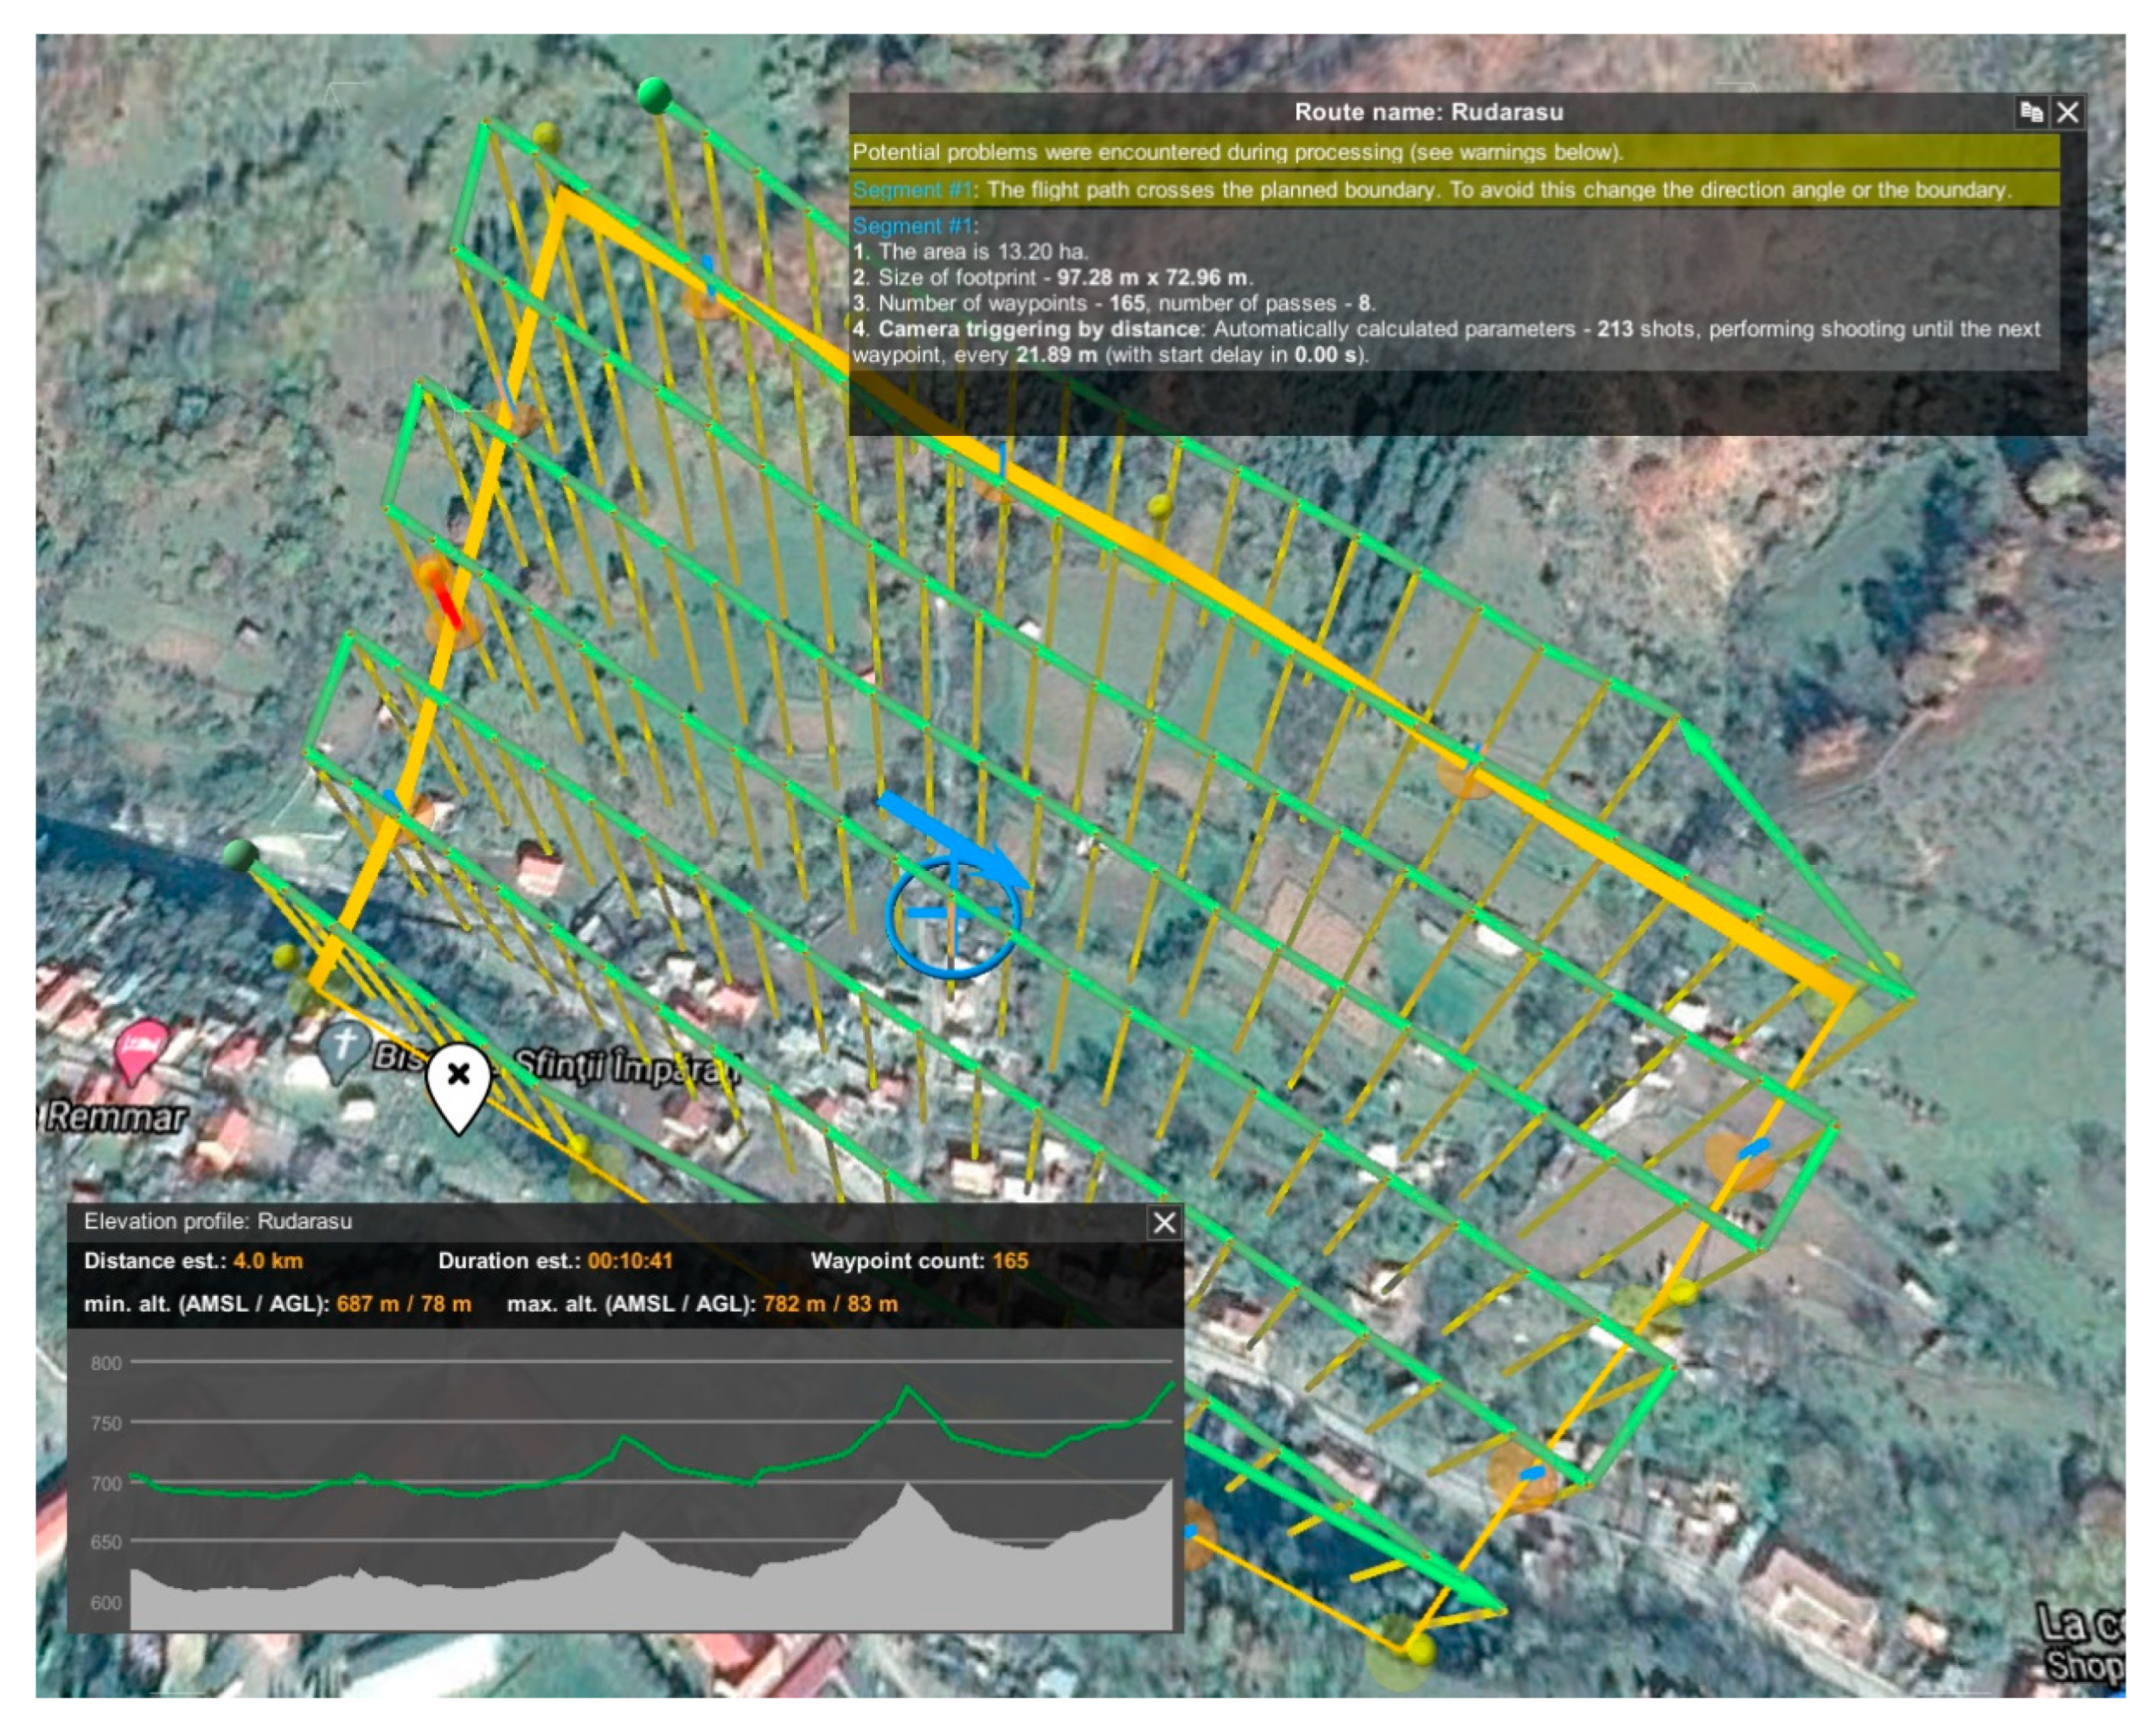Click the dark green waypoint sphere on the left edge
The image size is (2156, 1728).
pos(240,856)
